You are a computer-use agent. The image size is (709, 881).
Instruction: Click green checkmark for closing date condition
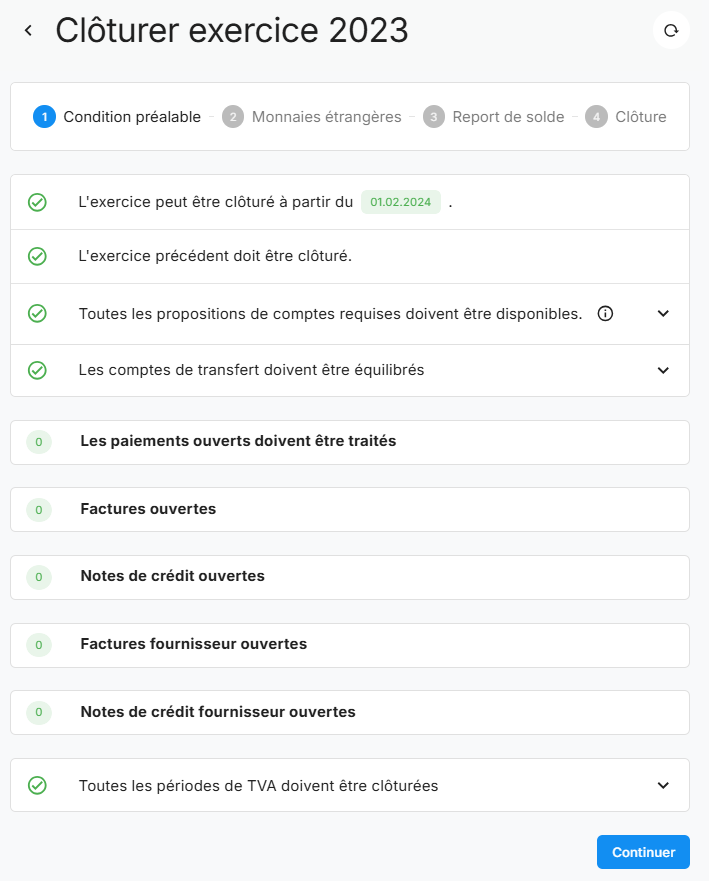pyautogui.click(x=37, y=202)
